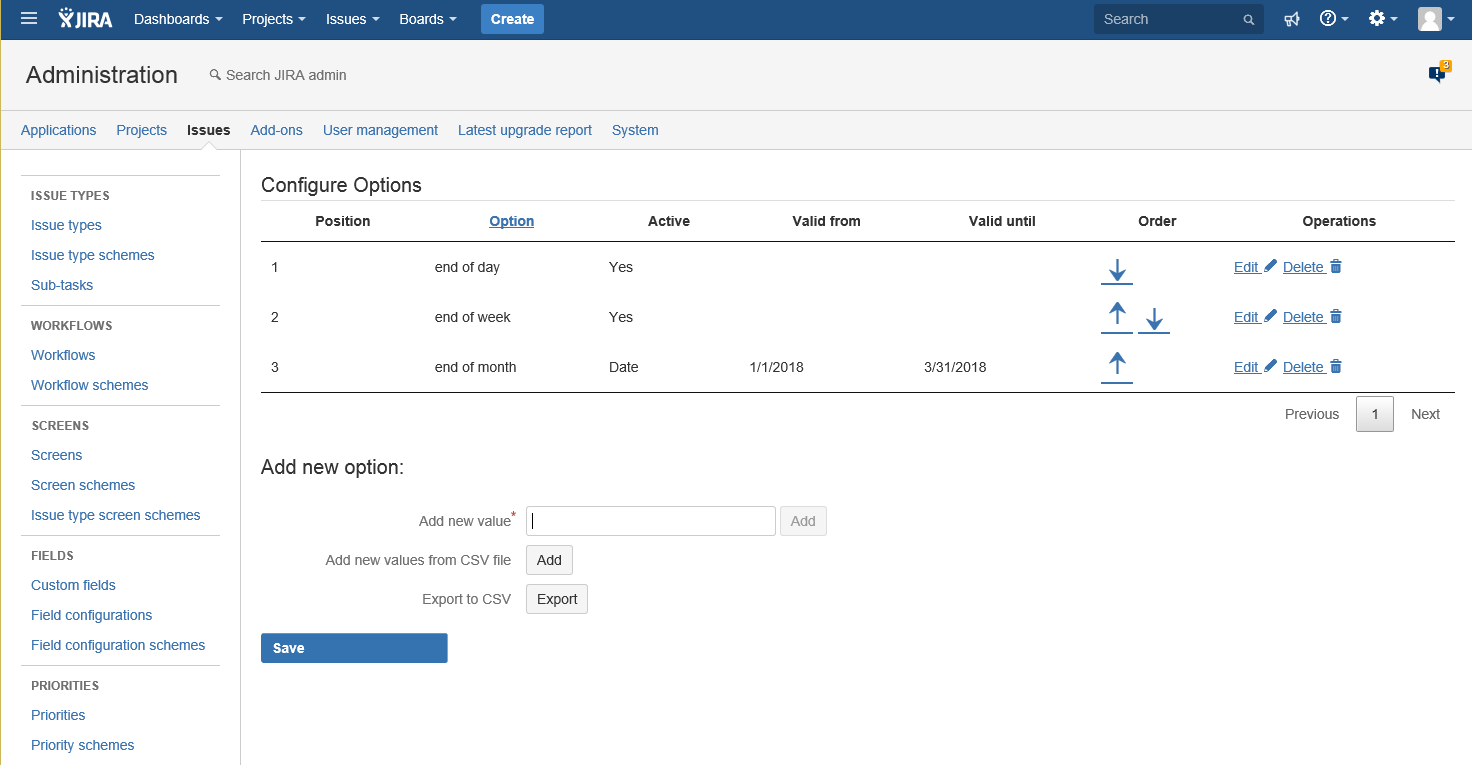
Task: Click the blue Create button
Action: click(512, 19)
